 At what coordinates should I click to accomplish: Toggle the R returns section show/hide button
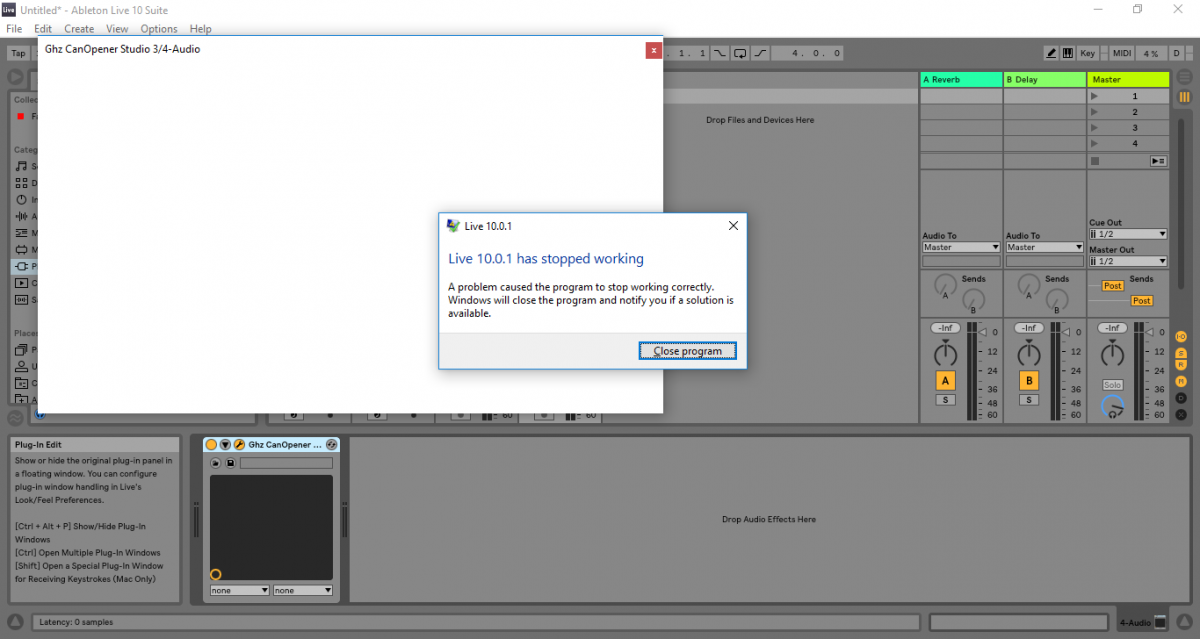(1181, 367)
